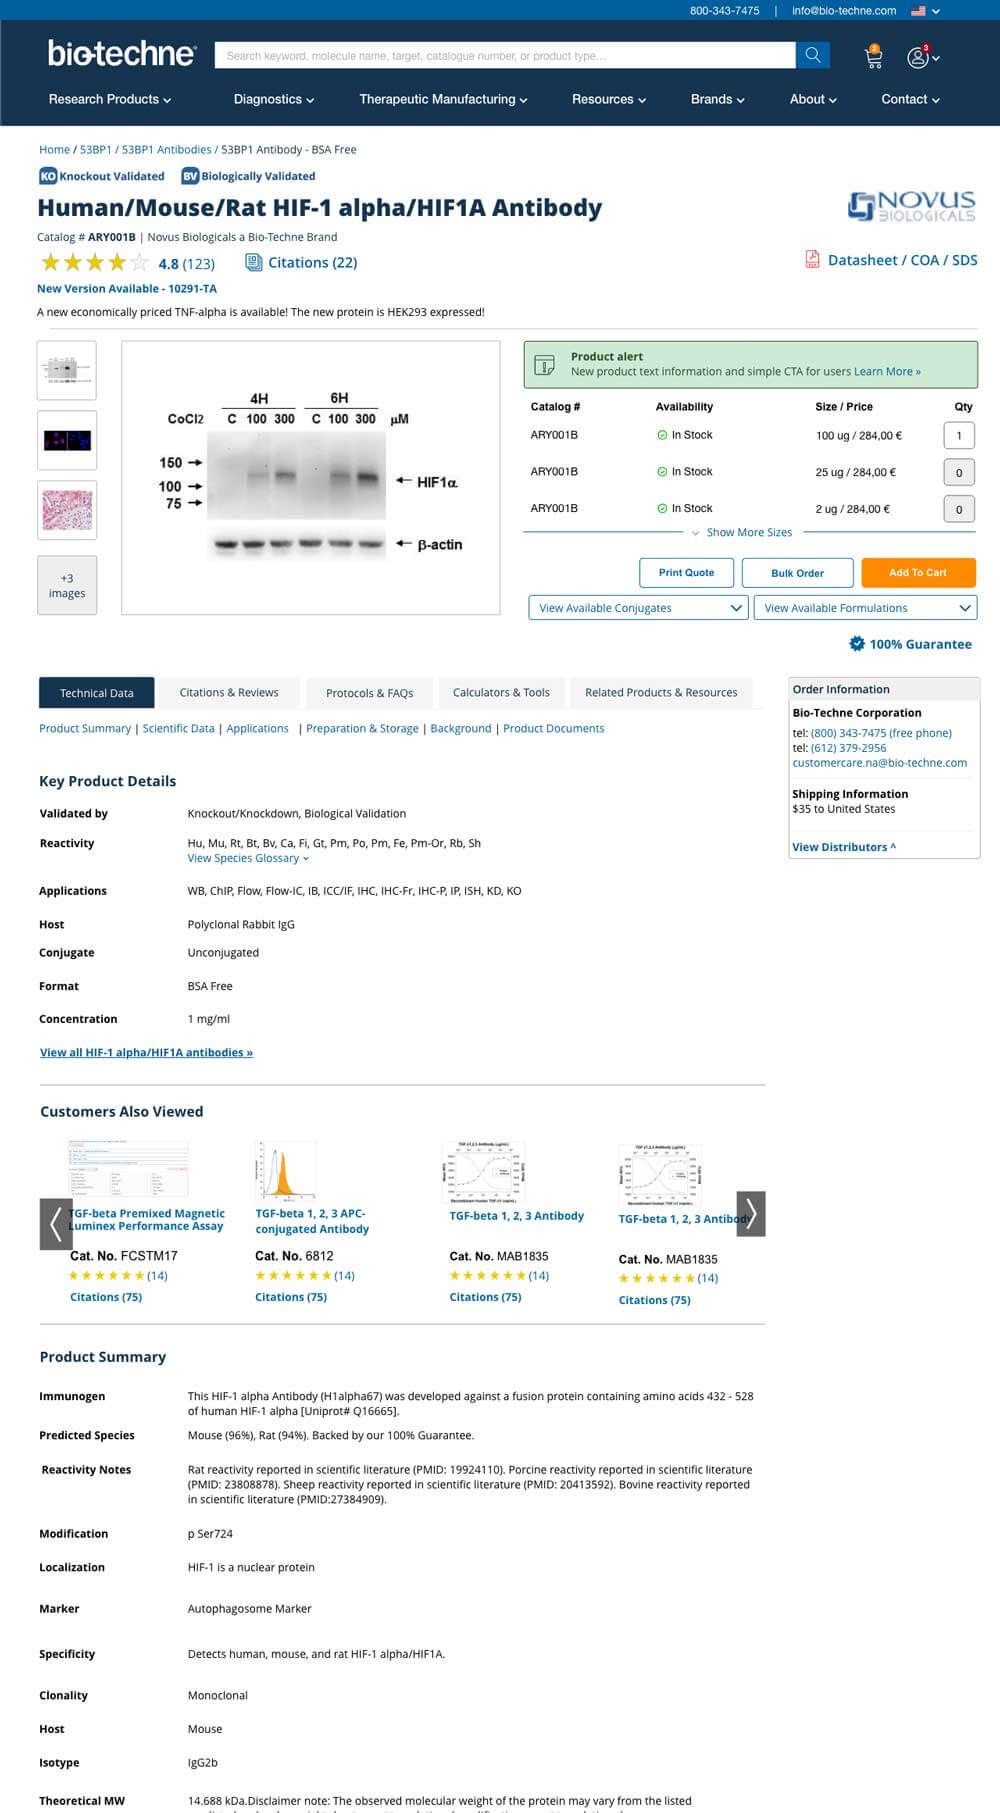
Task: Expand the Resources menu
Action: pos(609,99)
